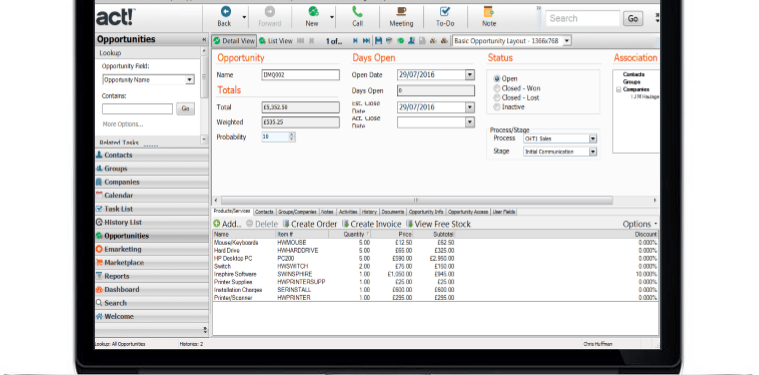
Task: Open Groups in the navigation sidebar
Action: (152, 169)
